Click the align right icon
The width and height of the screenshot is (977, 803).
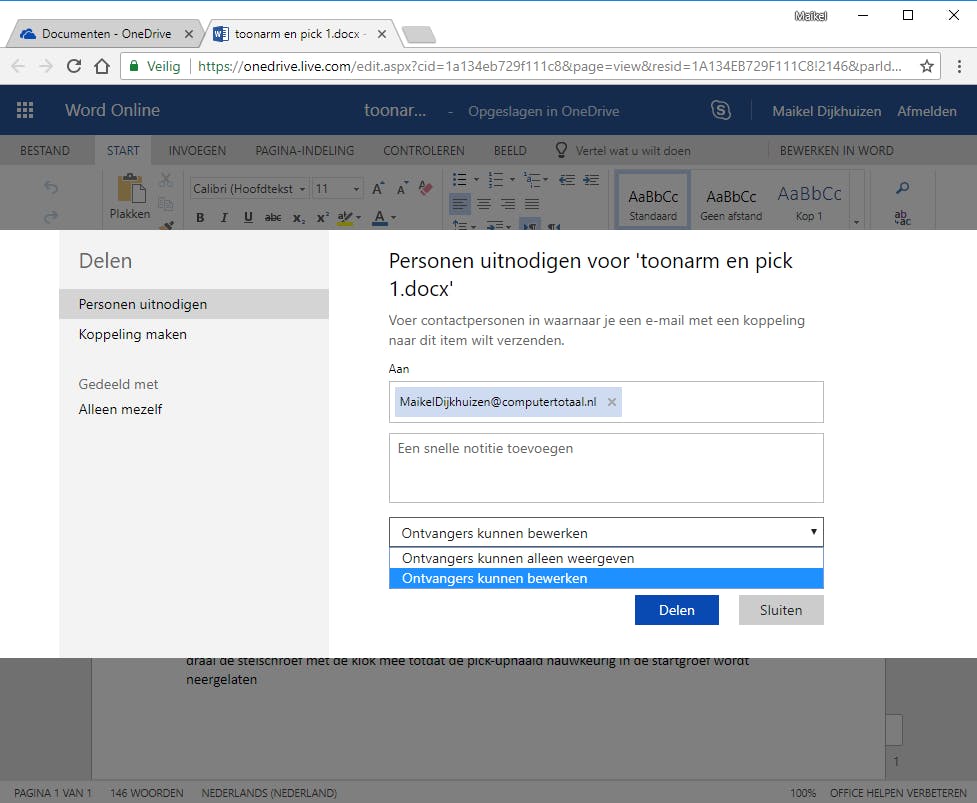click(x=508, y=204)
